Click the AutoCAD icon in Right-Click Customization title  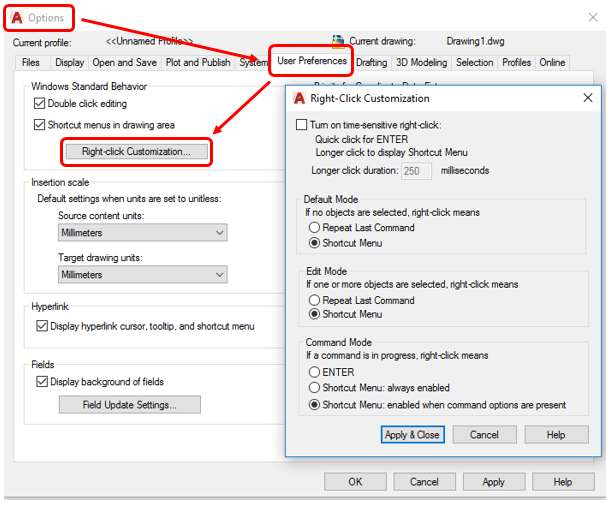(299, 98)
